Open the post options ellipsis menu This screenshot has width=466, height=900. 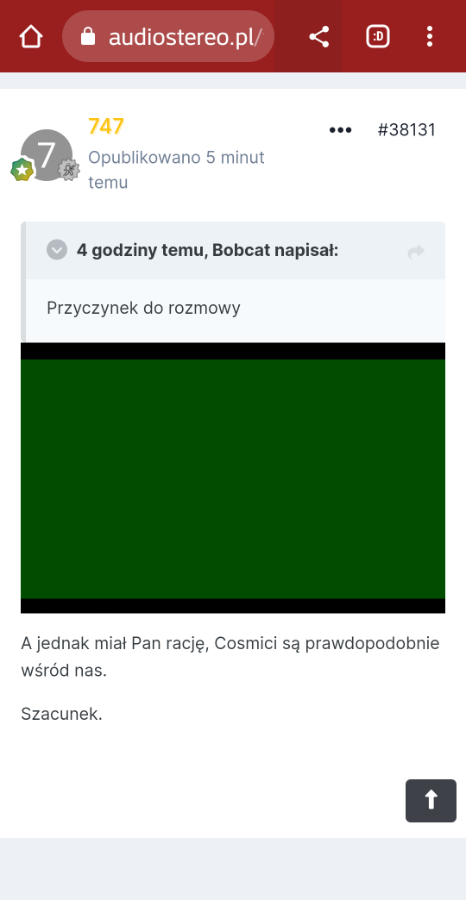tap(340, 130)
